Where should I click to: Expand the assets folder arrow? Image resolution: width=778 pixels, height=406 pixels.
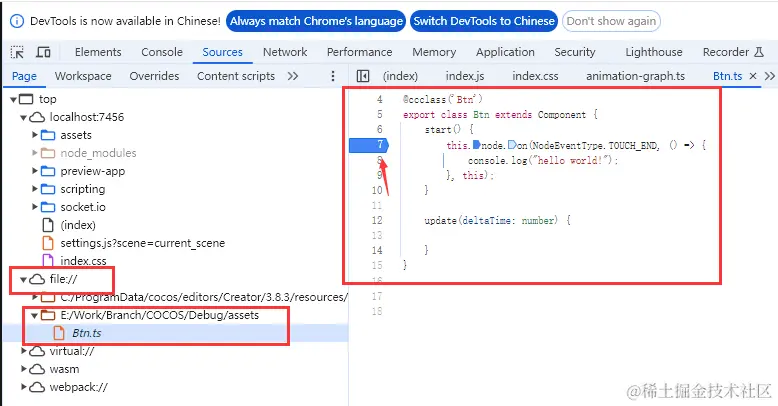point(35,135)
